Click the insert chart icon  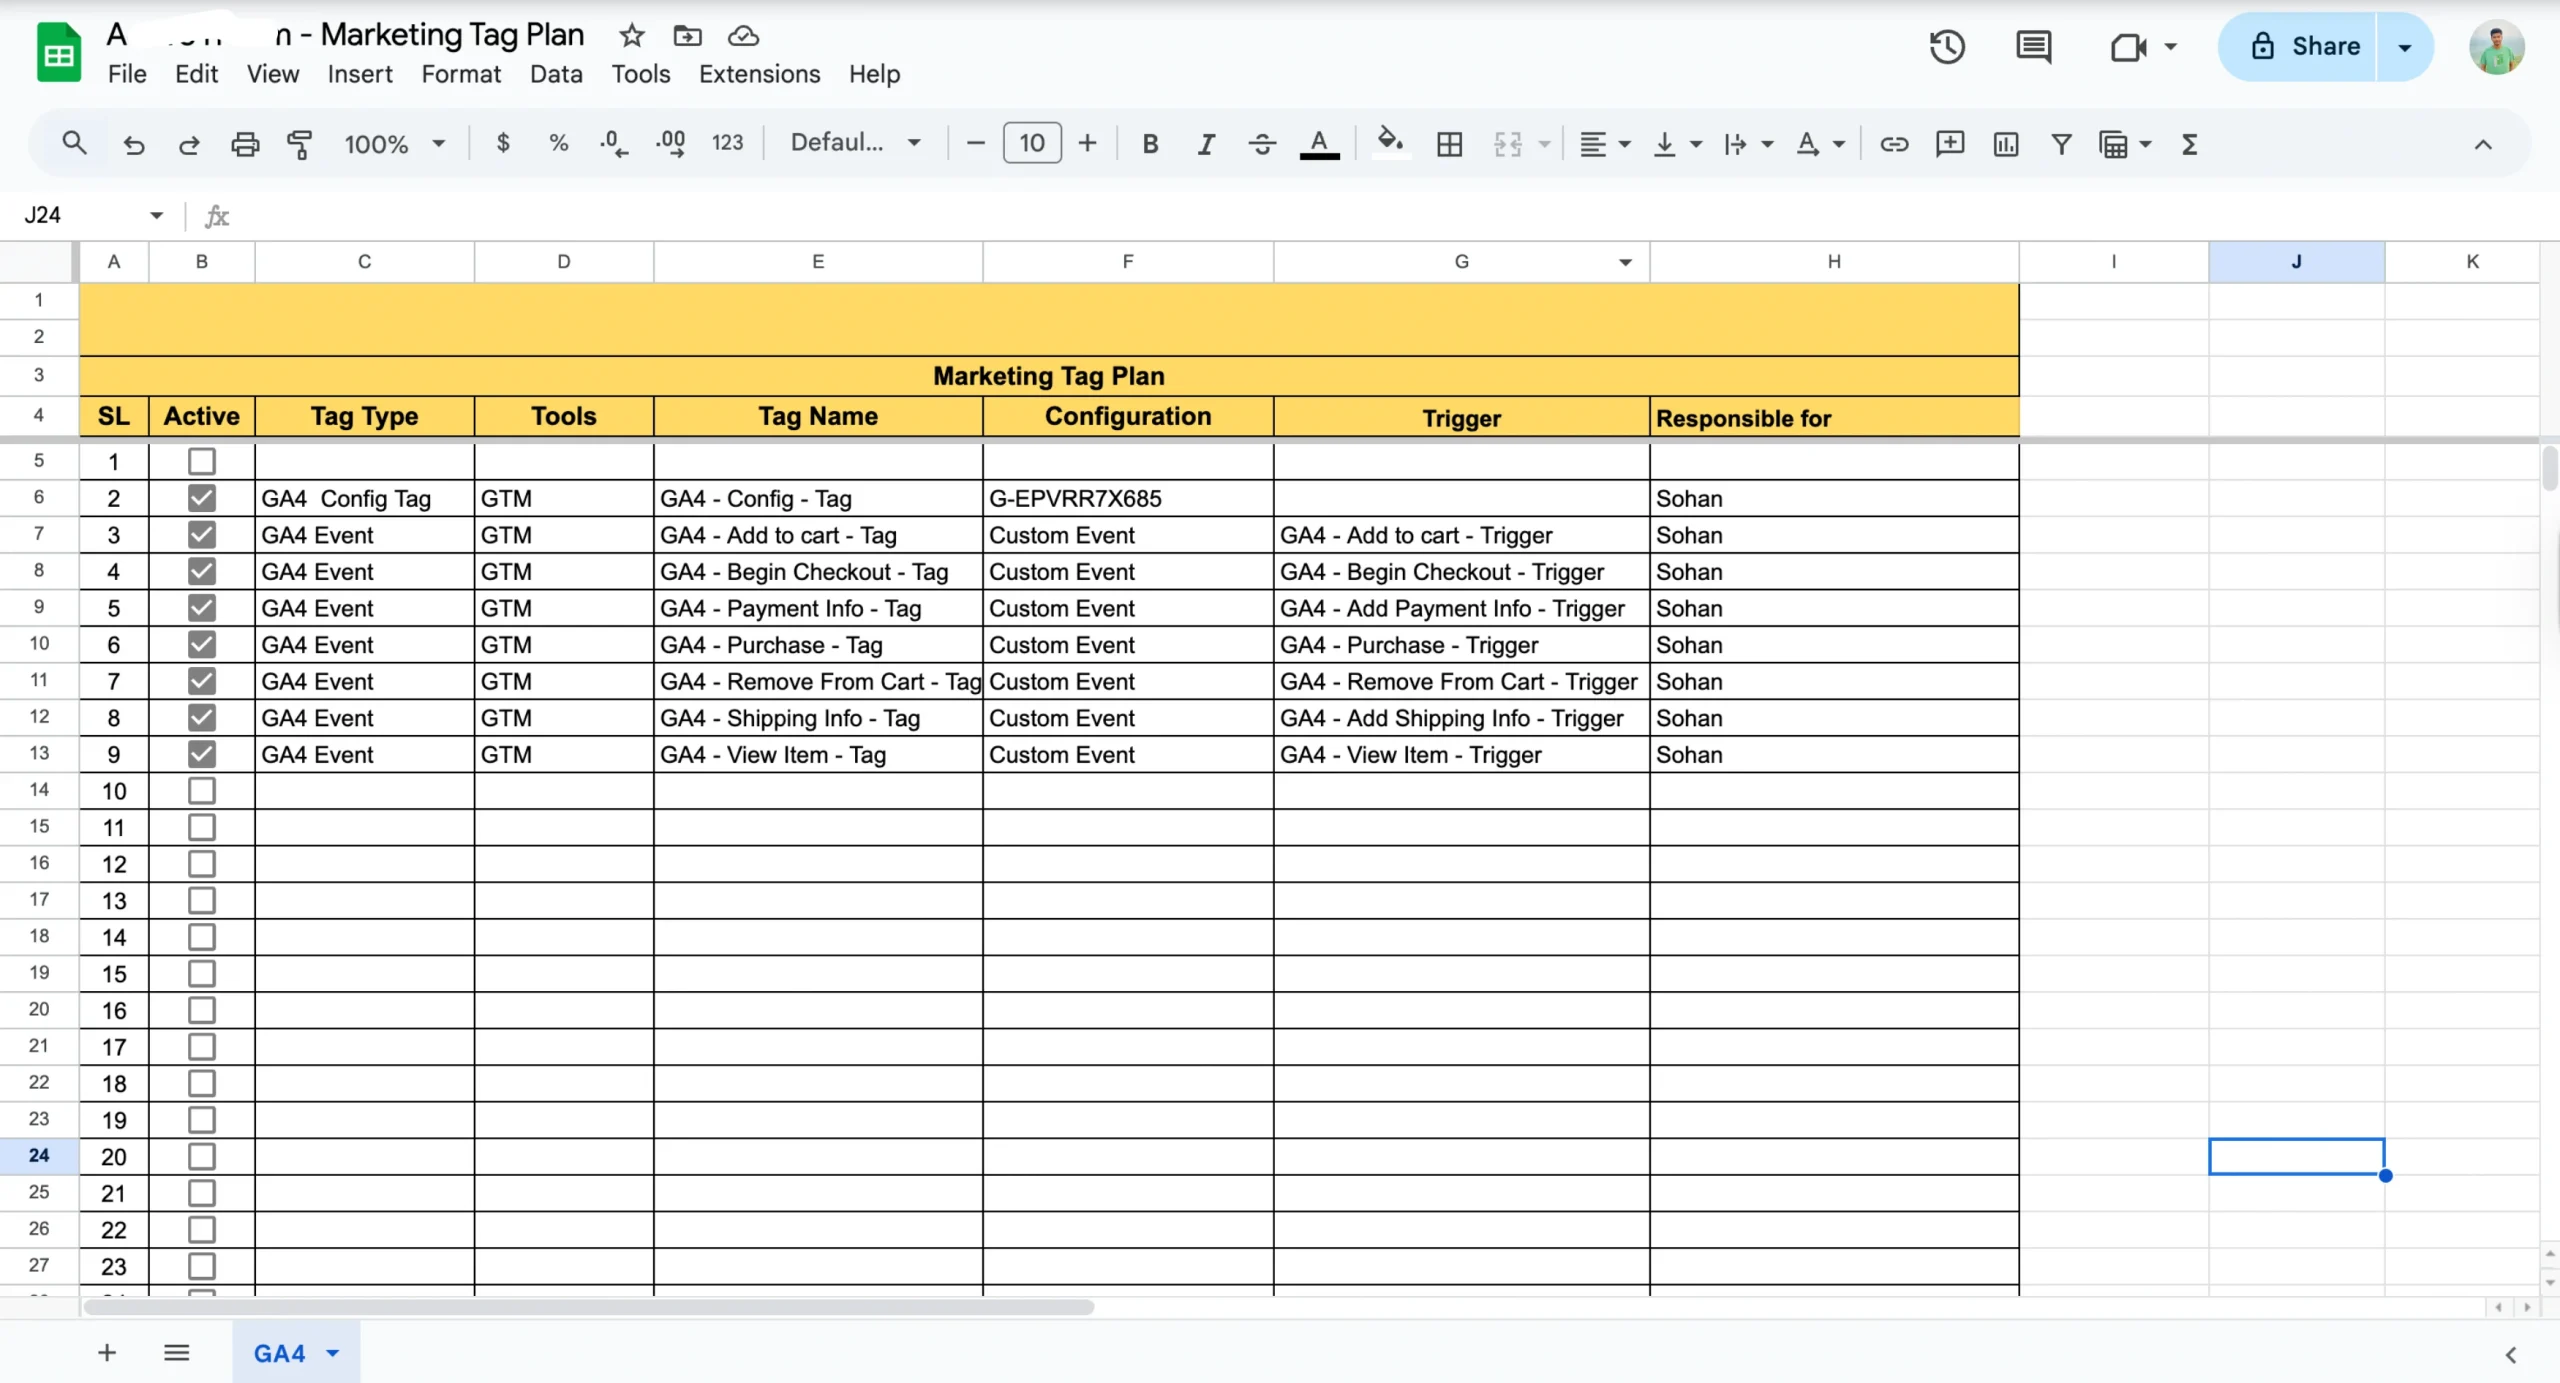tap(2005, 144)
